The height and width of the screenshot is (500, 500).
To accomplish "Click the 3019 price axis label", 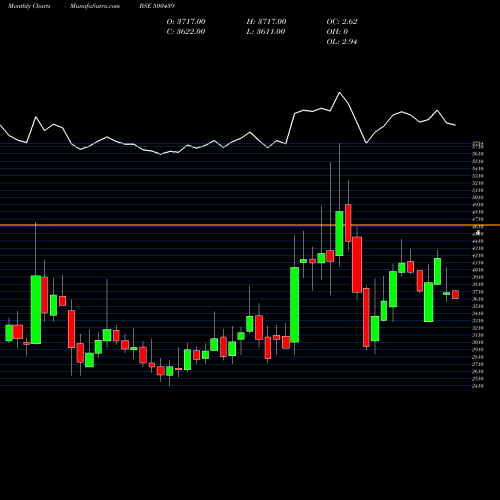I will (x=478, y=343).
